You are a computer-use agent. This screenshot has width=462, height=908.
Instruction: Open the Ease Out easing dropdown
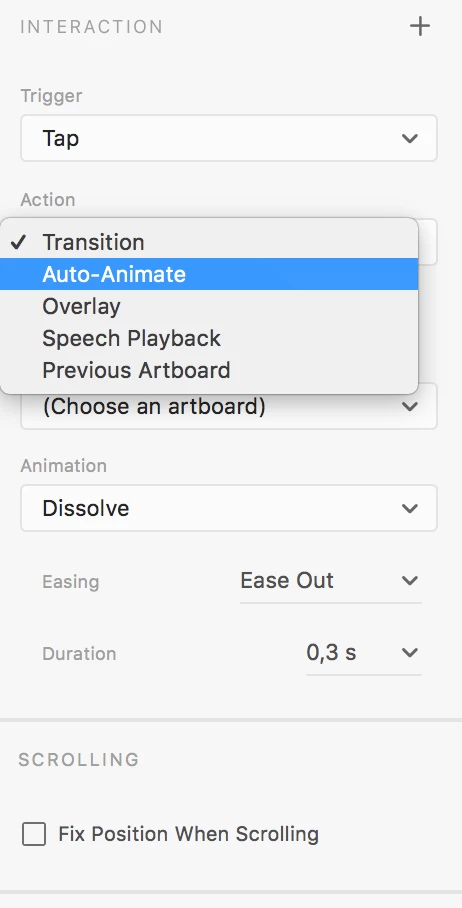click(x=331, y=581)
